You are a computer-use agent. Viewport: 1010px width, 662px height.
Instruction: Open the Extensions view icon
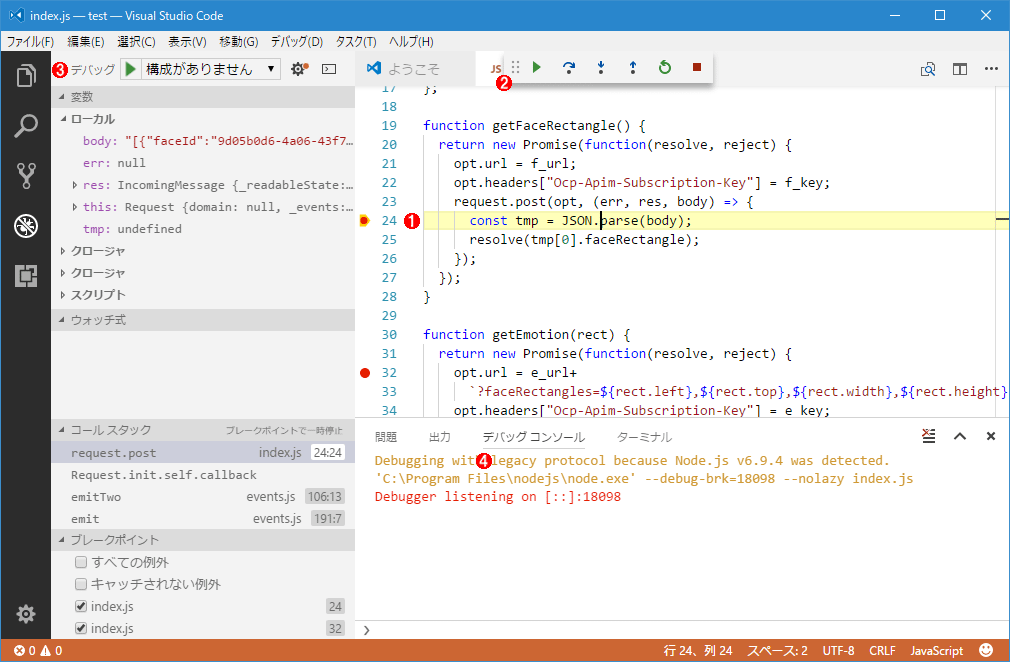(26, 276)
